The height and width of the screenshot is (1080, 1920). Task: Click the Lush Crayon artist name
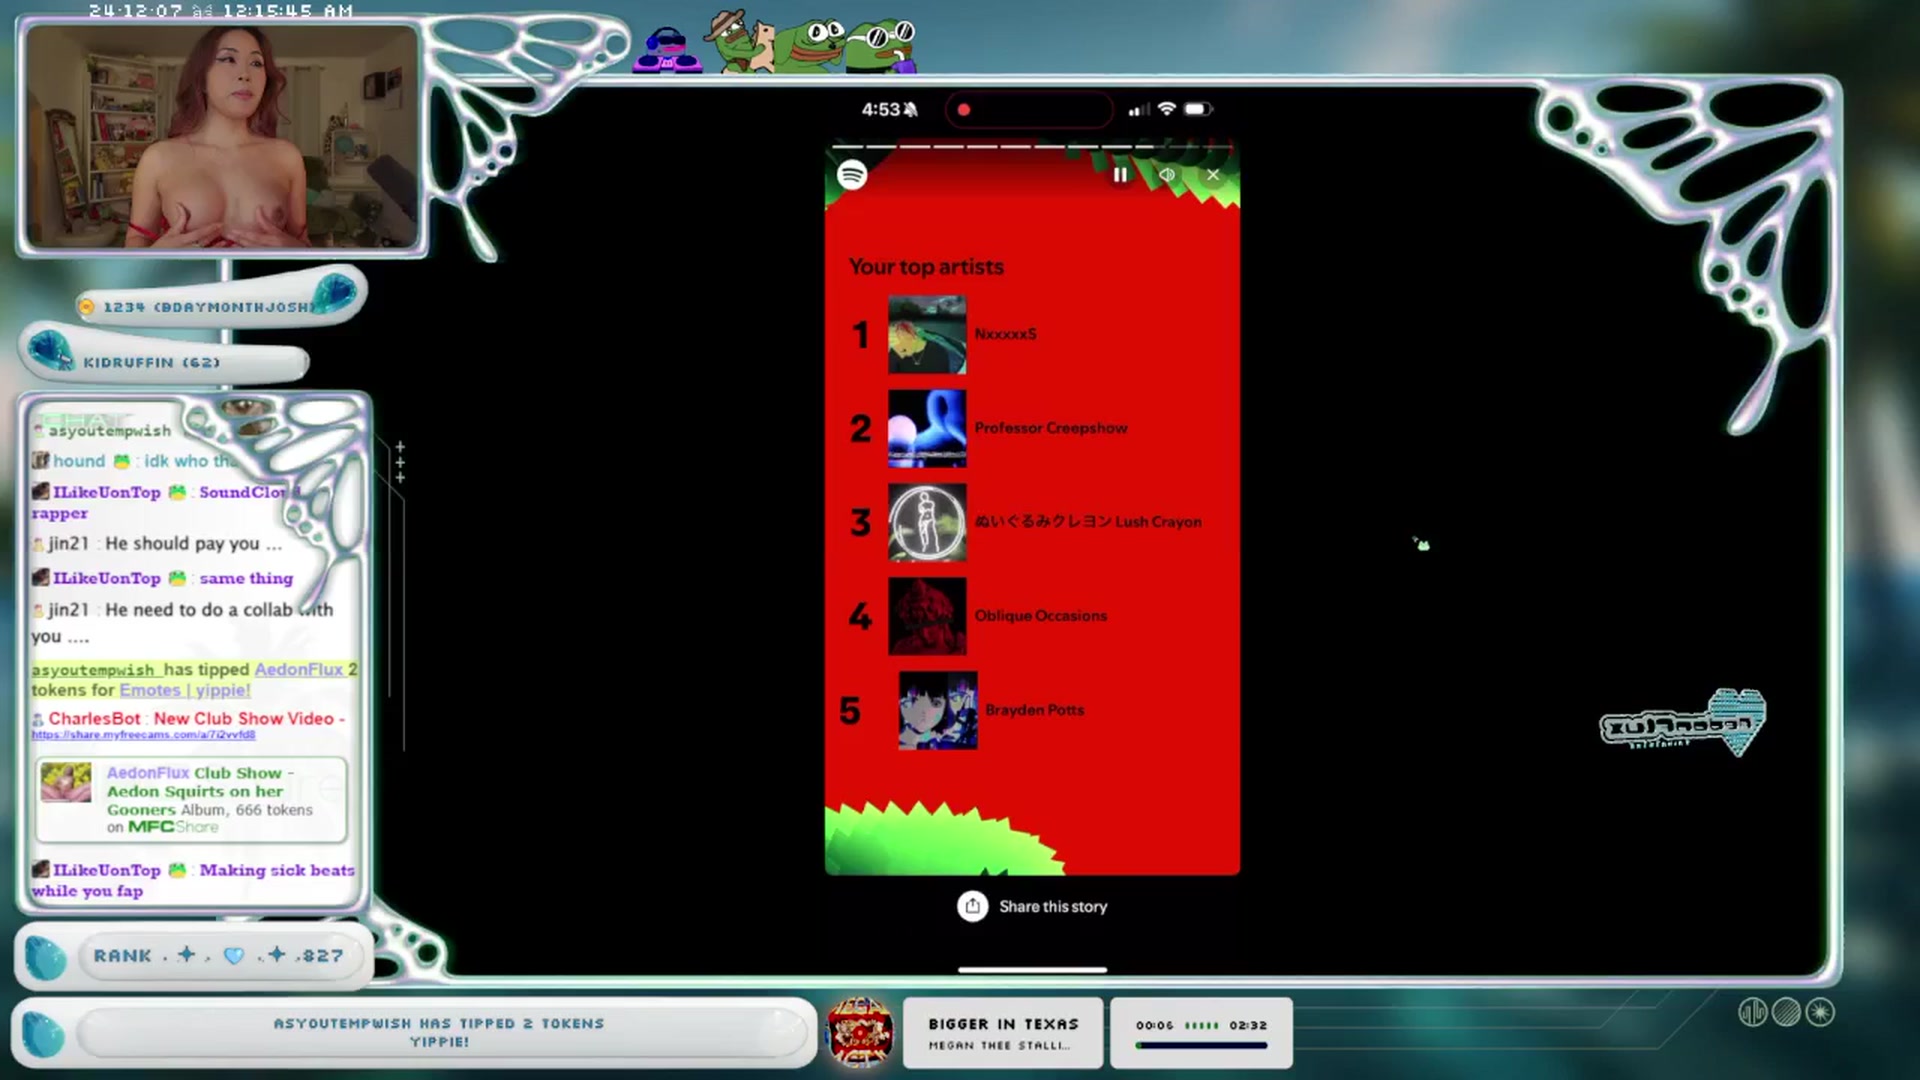pos(1088,522)
